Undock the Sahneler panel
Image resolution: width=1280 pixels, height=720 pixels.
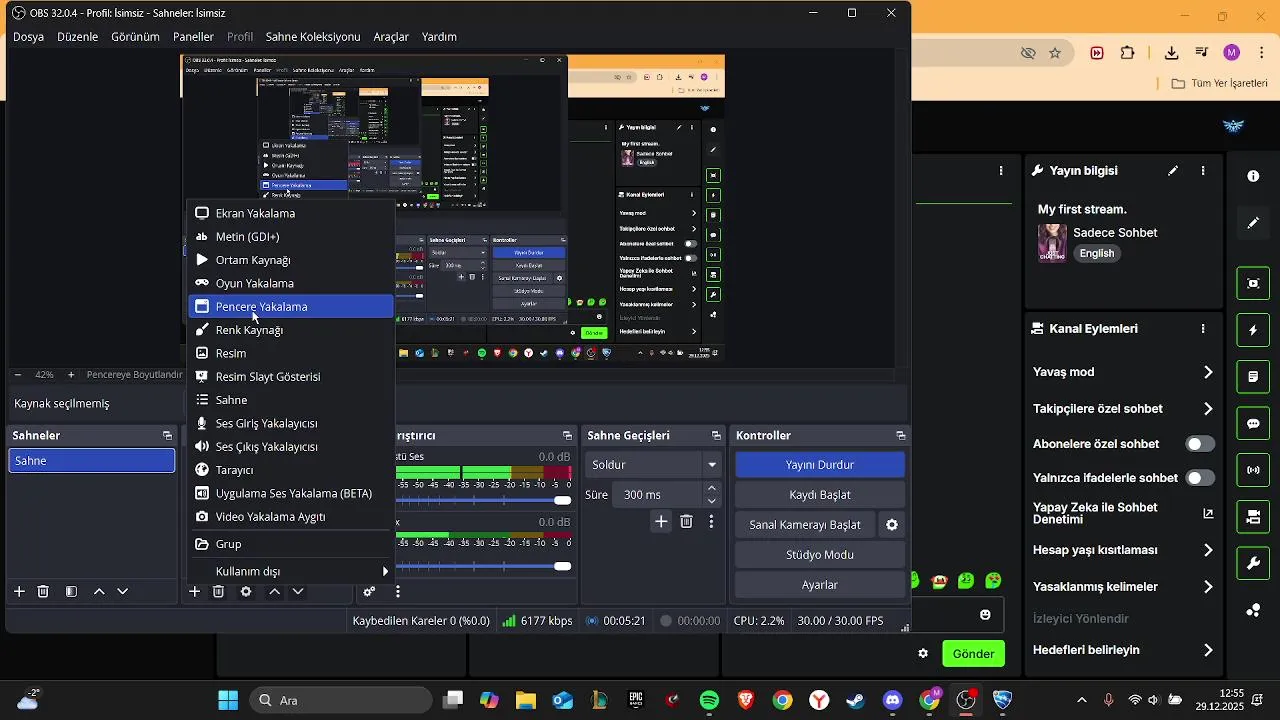167,436
